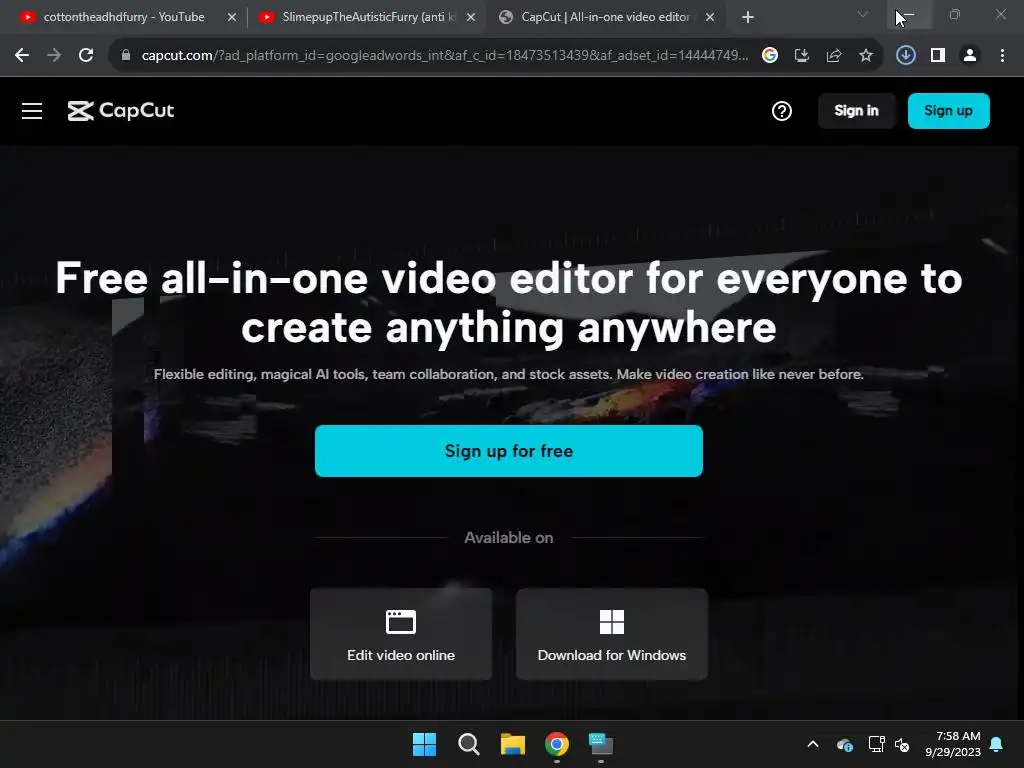Screen dimensions: 1024x768
Task: Bookmark this page with the star
Action: coord(866,56)
